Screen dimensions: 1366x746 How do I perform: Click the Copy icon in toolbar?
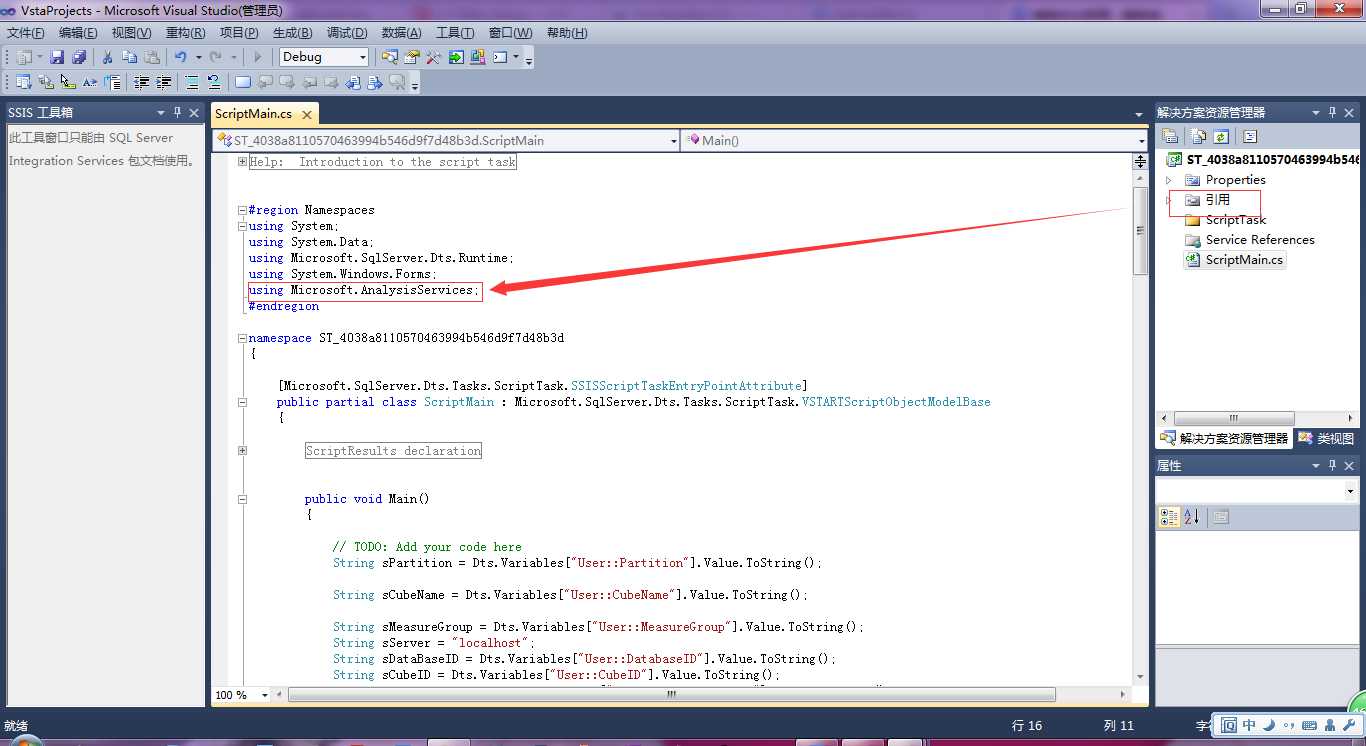tap(129, 57)
